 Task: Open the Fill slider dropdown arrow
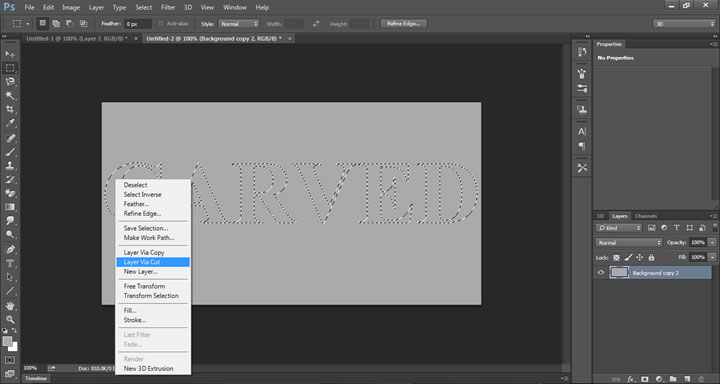point(712,258)
